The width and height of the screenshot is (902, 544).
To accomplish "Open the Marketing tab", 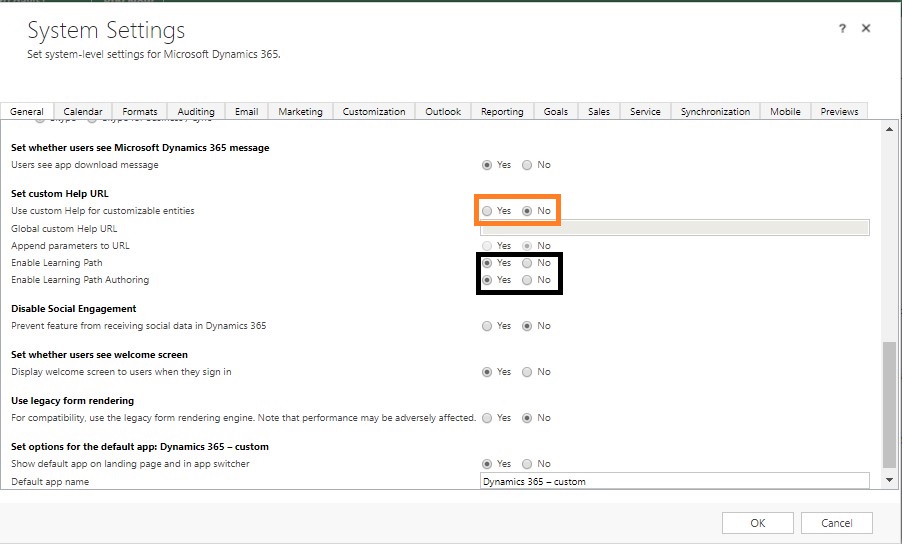I will 300,111.
